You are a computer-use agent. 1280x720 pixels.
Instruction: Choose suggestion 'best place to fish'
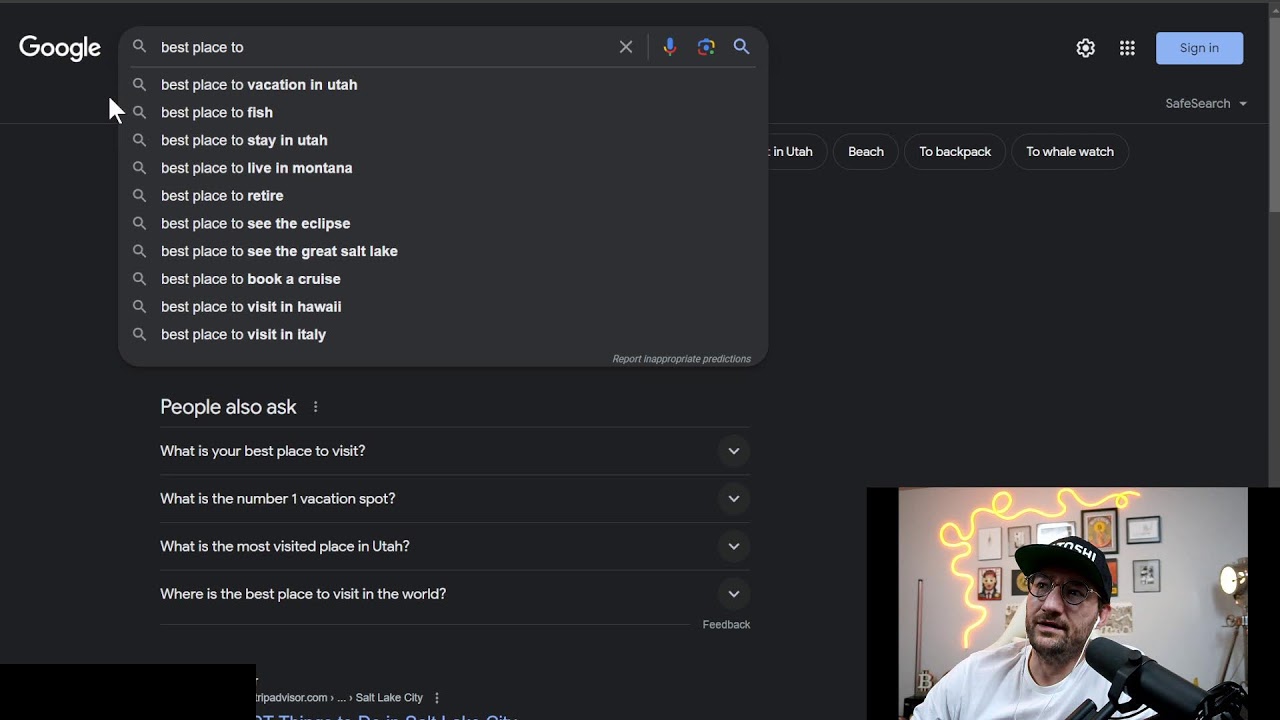tap(217, 113)
